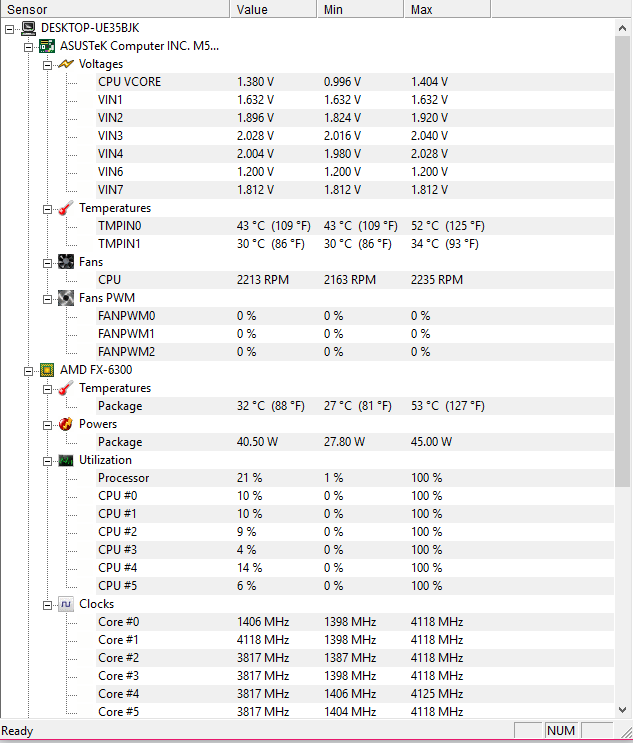633x743 pixels.
Task: Collapse the Clocks section
Action: coord(47,605)
